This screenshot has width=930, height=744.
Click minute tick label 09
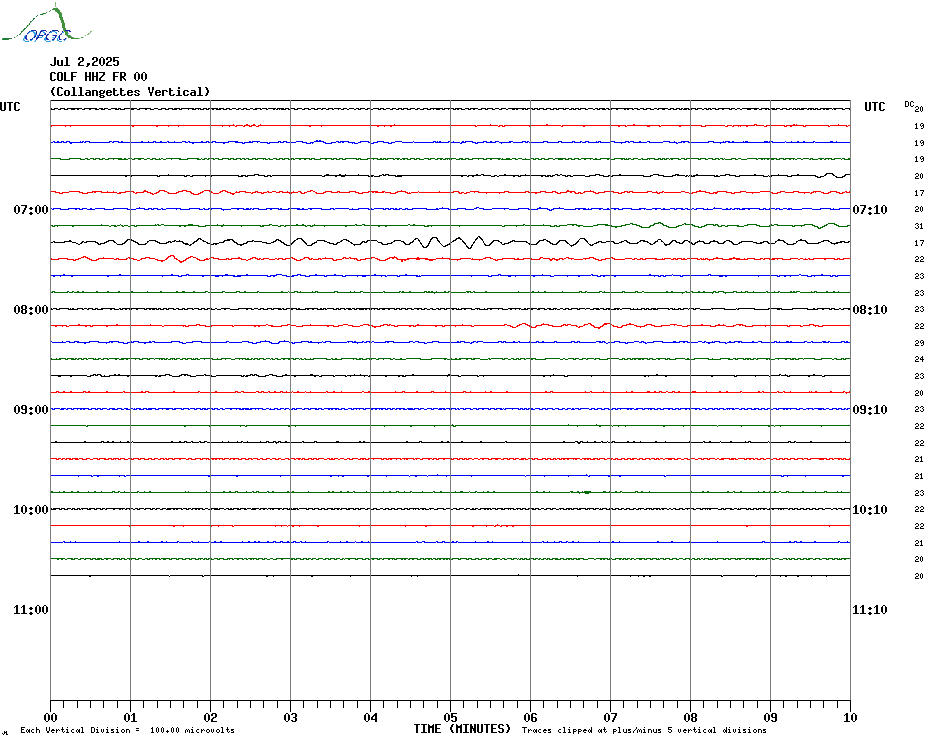click(770, 718)
